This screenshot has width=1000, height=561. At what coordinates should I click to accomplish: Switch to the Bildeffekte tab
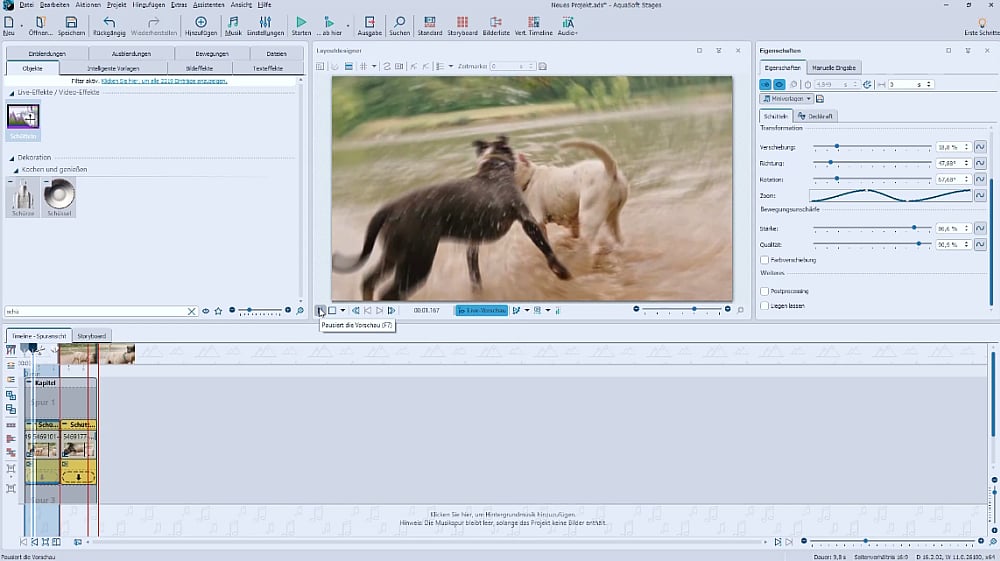tap(198, 68)
